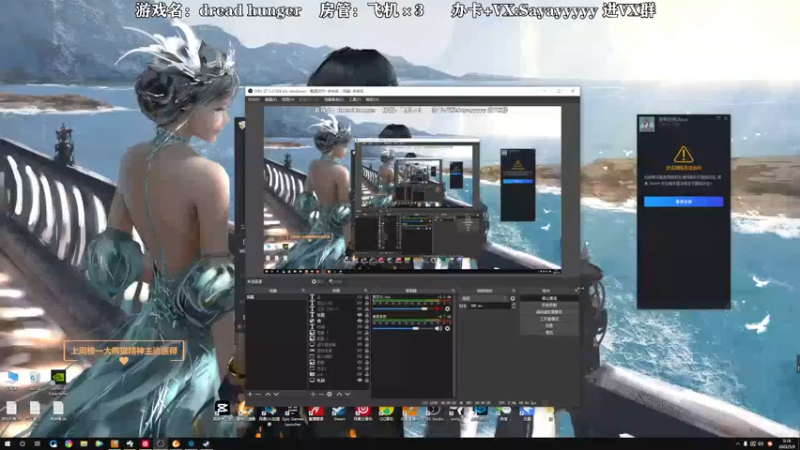The image size is (800, 450).
Task: Open QQ音乐 desktop shortcut
Action: pos(386,413)
